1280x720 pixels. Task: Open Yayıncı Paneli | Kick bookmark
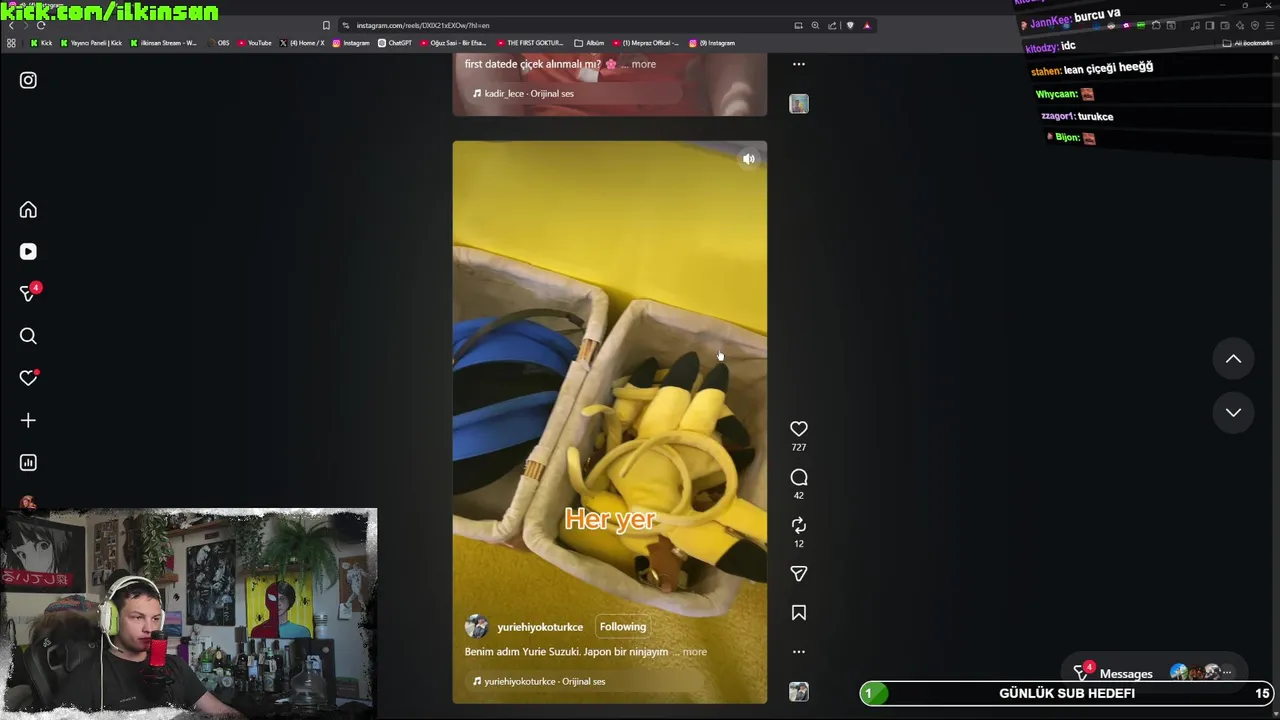point(92,43)
